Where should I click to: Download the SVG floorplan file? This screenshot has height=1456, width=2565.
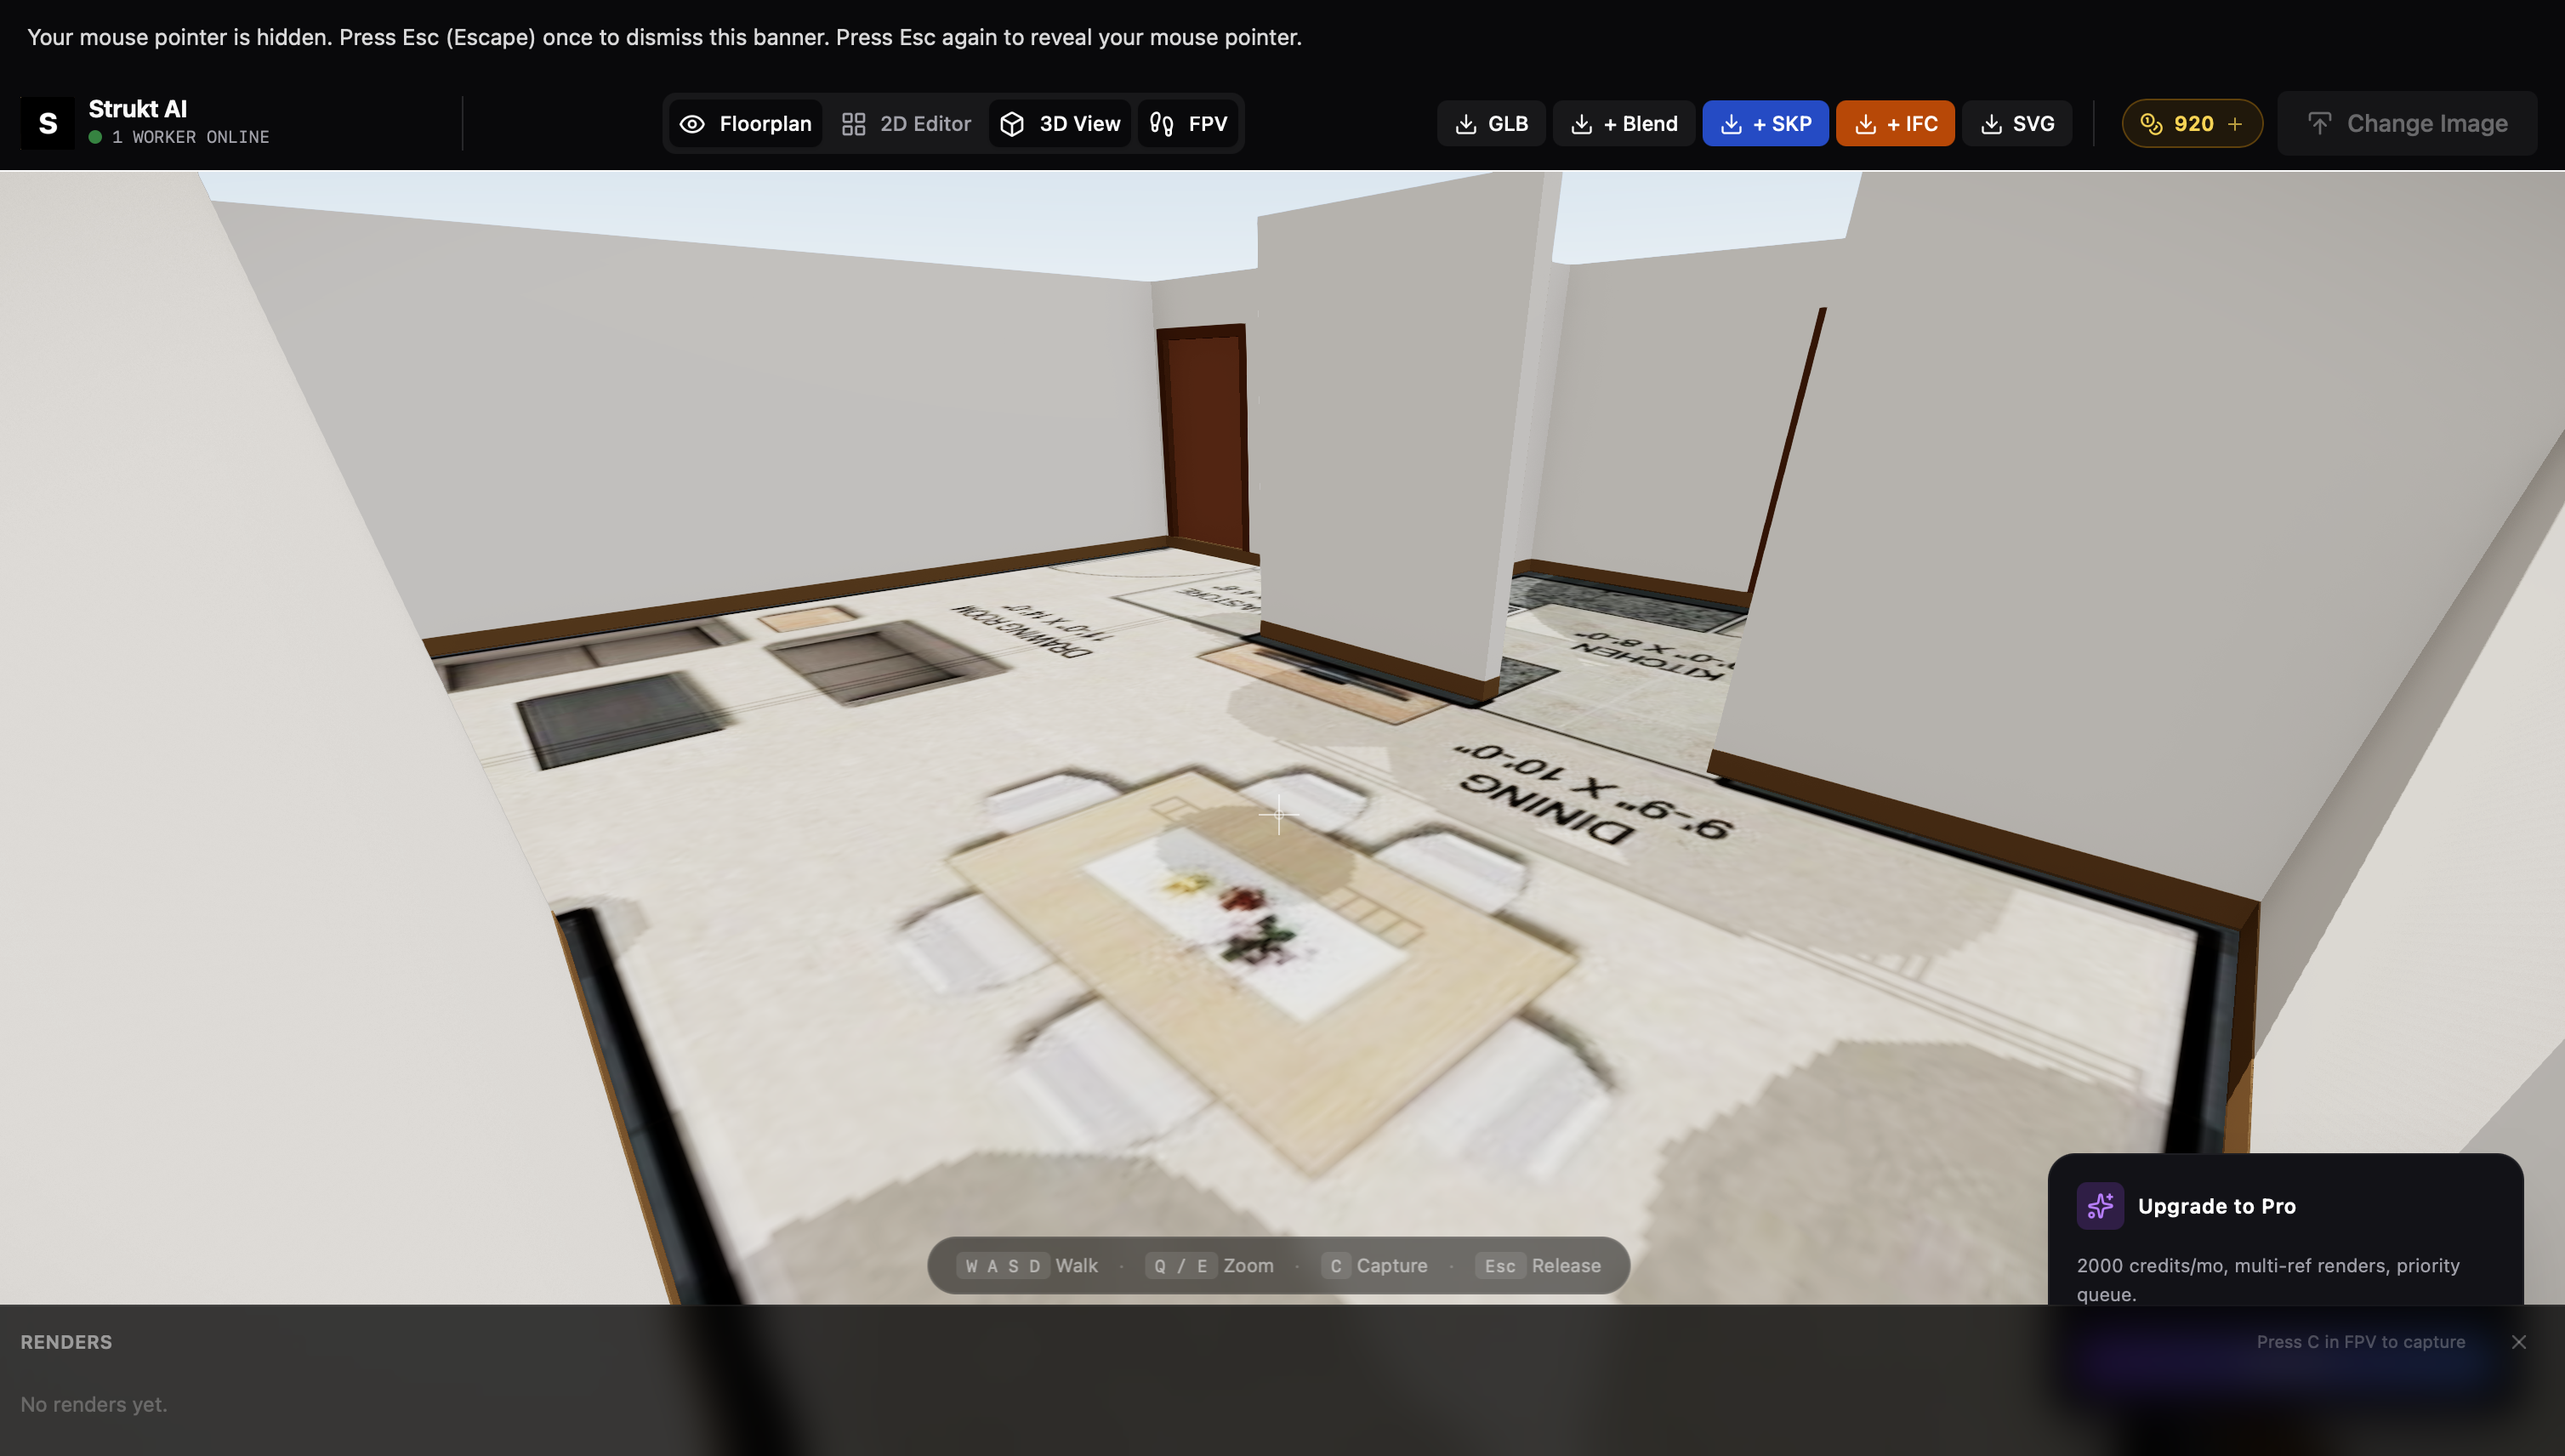click(x=2017, y=123)
